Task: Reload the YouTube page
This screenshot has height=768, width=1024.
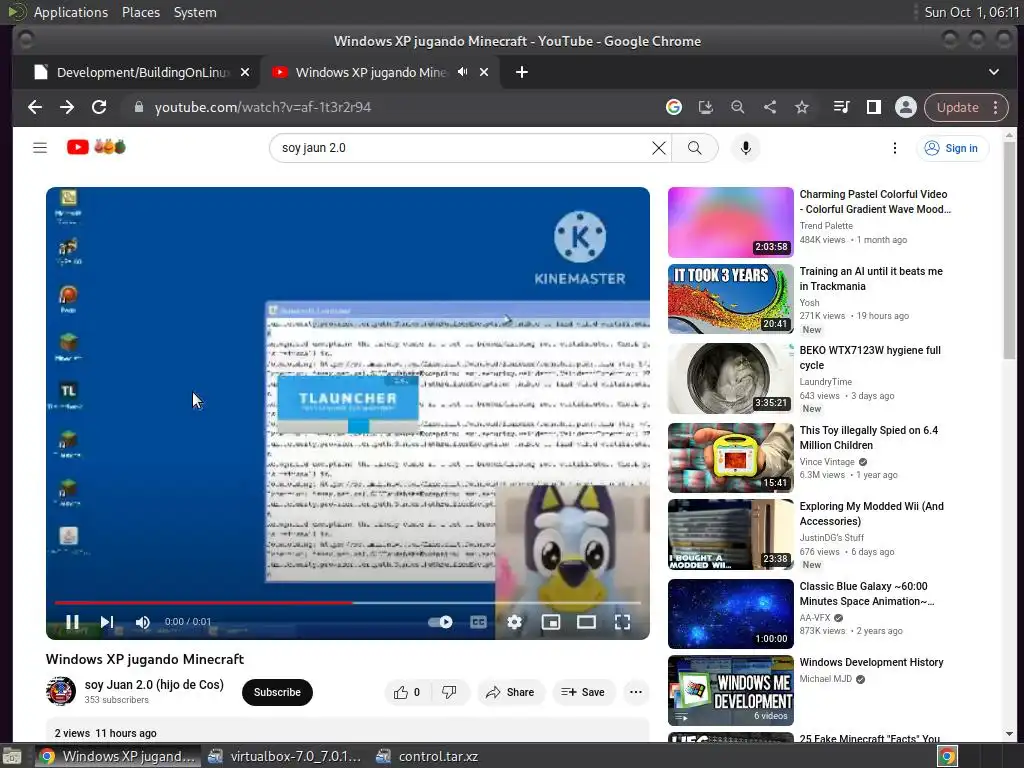Action: pos(99,107)
